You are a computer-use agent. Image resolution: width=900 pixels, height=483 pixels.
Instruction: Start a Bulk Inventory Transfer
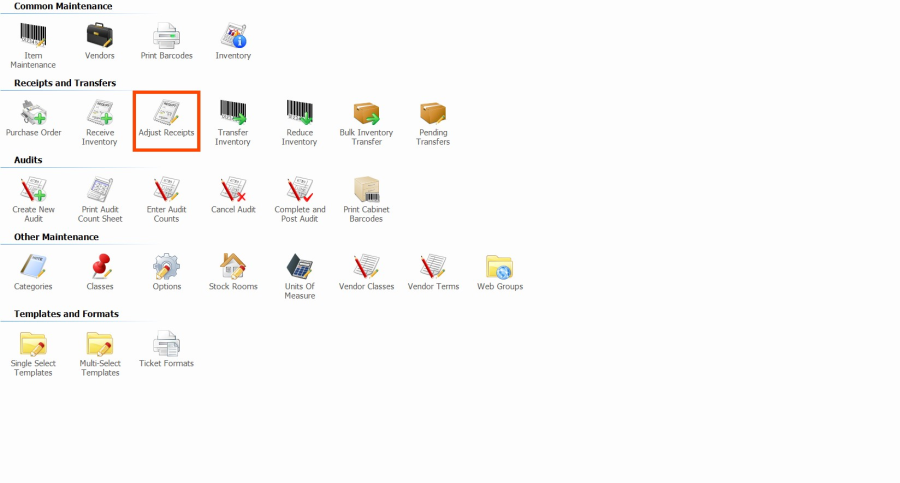click(367, 113)
